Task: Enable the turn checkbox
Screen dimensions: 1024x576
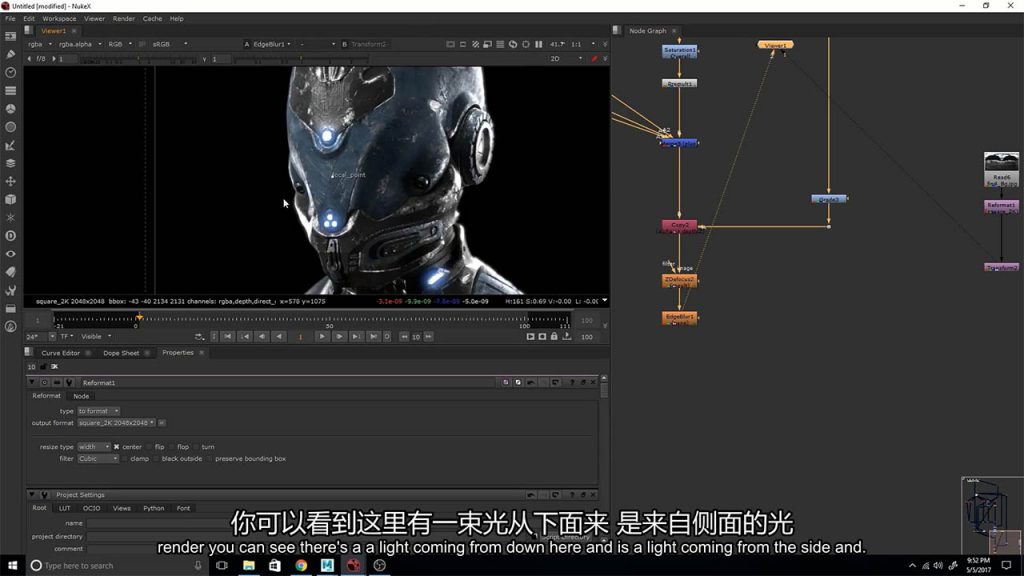Action: click(197, 447)
